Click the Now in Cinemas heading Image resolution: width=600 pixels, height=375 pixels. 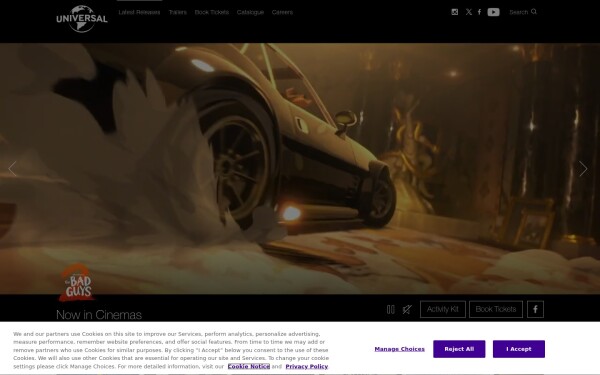tap(99, 315)
